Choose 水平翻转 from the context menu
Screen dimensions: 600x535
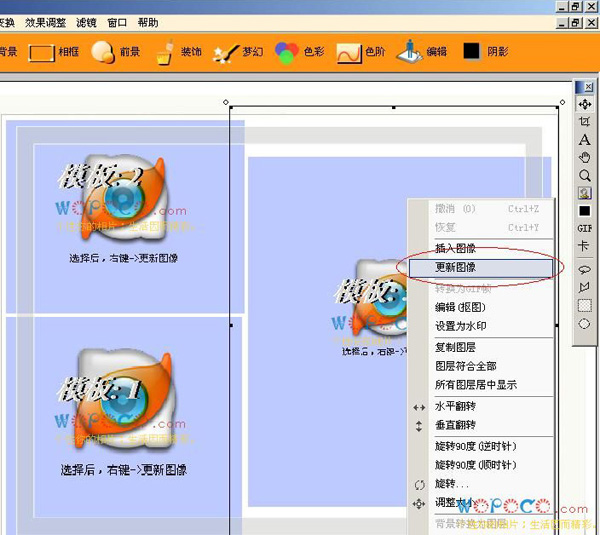(x=481, y=406)
